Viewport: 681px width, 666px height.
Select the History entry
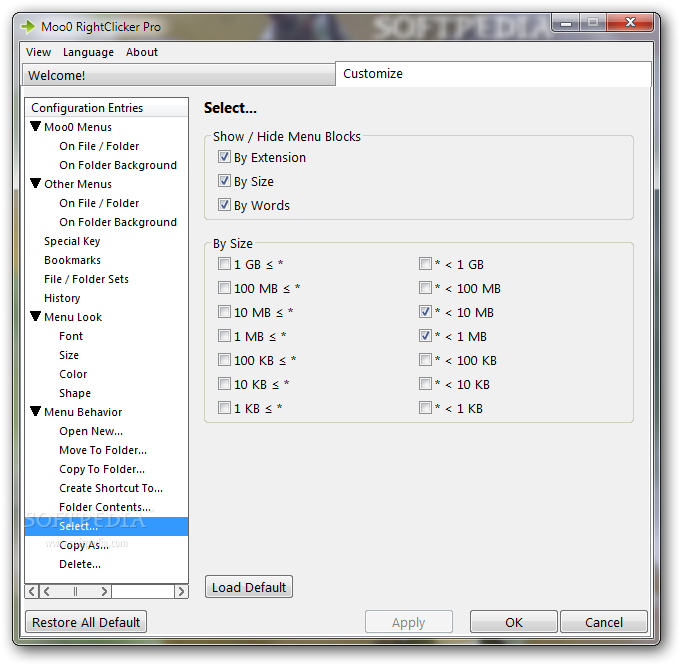[62, 298]
